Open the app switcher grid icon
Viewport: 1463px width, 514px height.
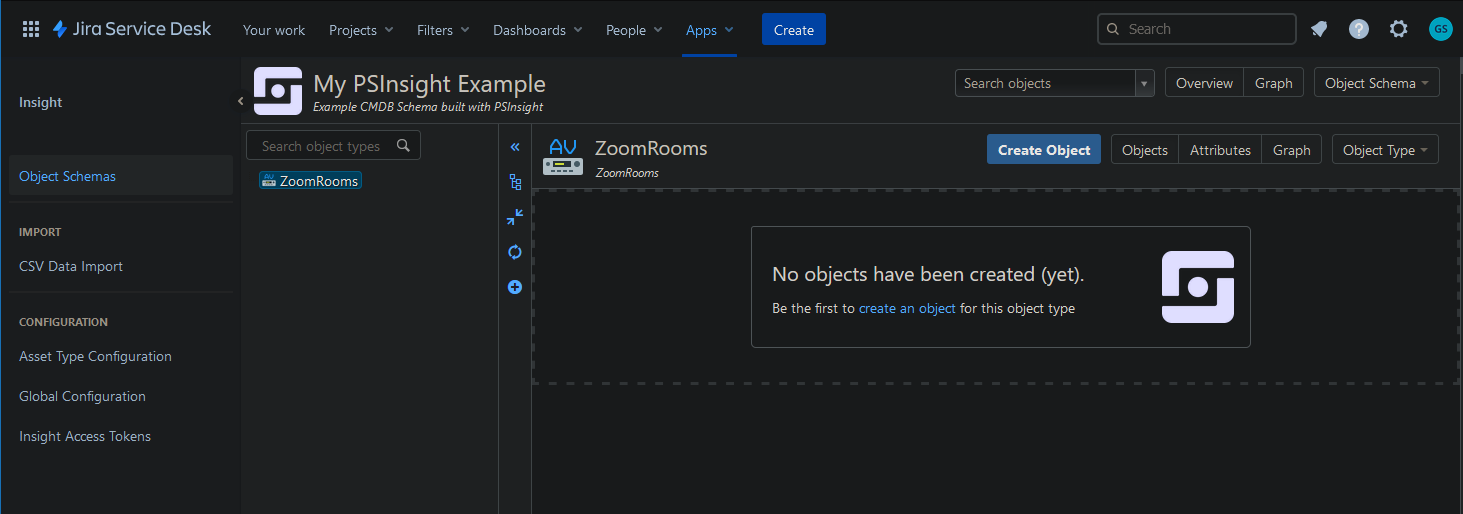coord(31,30)
